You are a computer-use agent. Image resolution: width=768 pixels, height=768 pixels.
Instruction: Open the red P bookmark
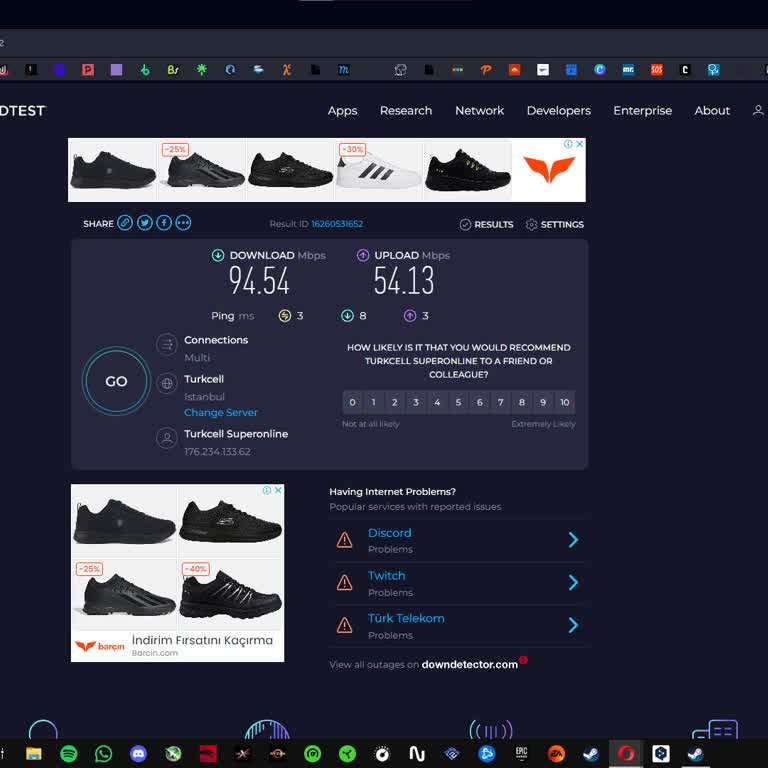88,70
